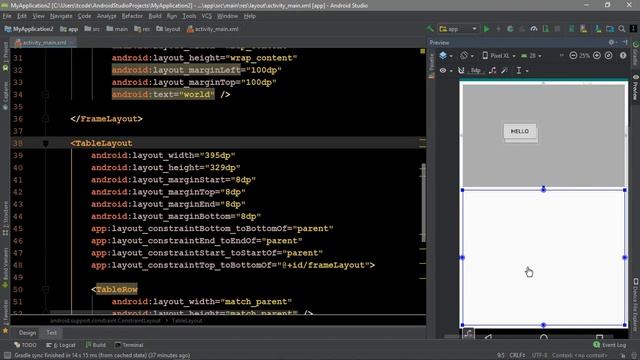Open the TODO tool window
The image size is (640, 360).
(25, 345)
